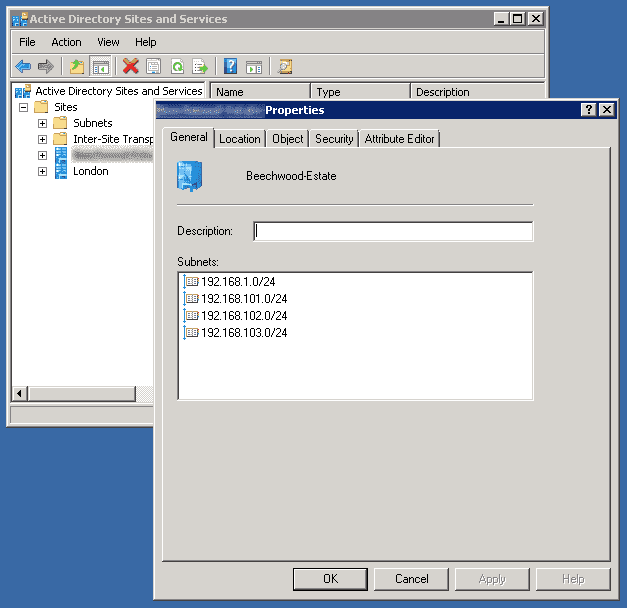627x608 pixels.
Task: Click the Active Directory Sites and Services root icon
Action: 23,91
